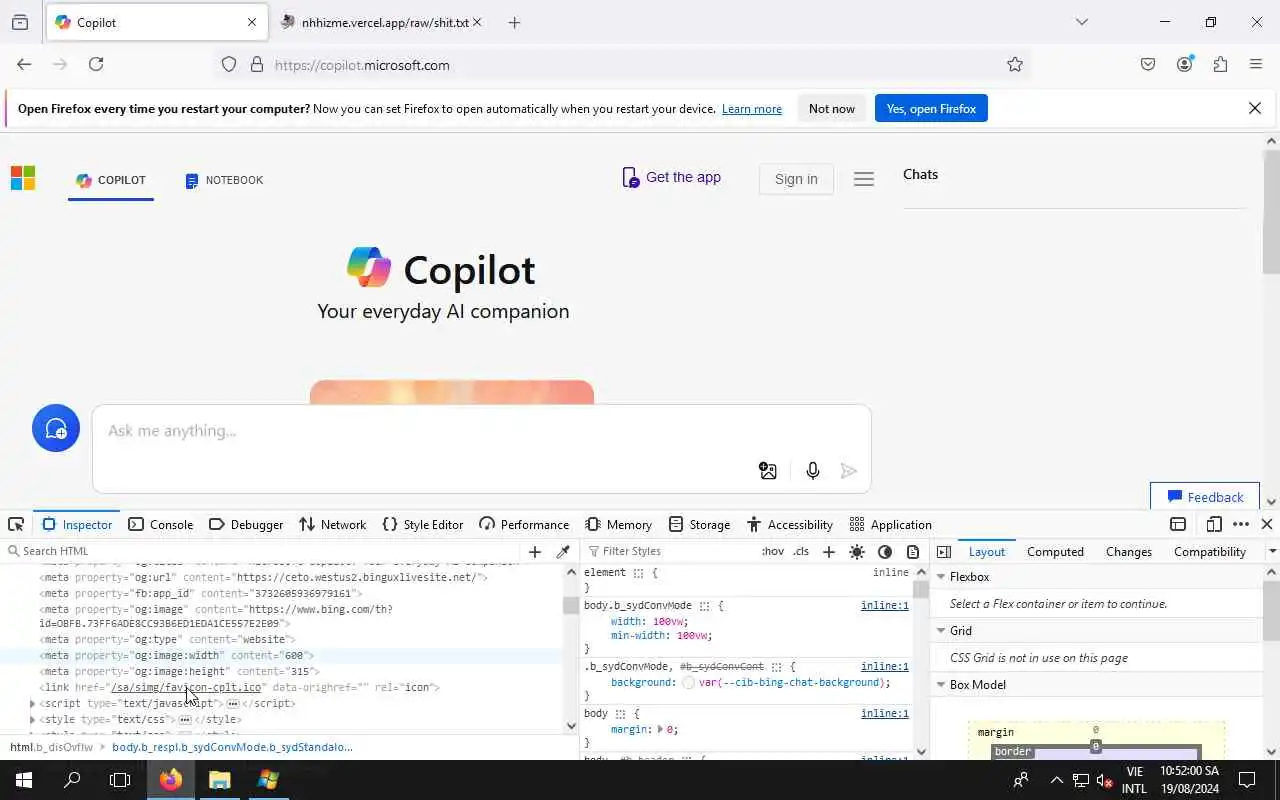The height and width of the screenshot is (800, 1280).
Task: Open Firefox View icon in tab bar
Action: point(20,22)
